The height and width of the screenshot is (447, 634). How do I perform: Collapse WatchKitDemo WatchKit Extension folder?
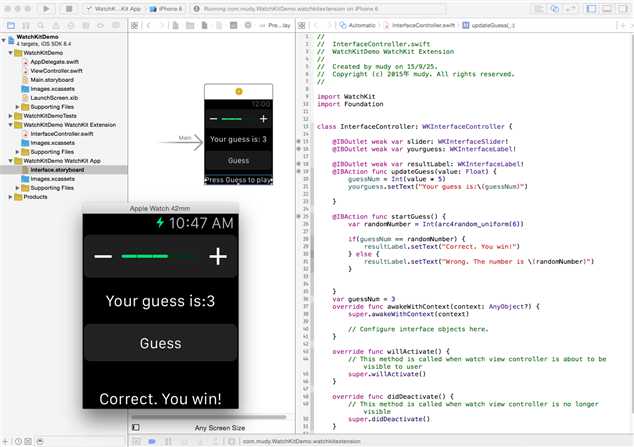[11, 125]
